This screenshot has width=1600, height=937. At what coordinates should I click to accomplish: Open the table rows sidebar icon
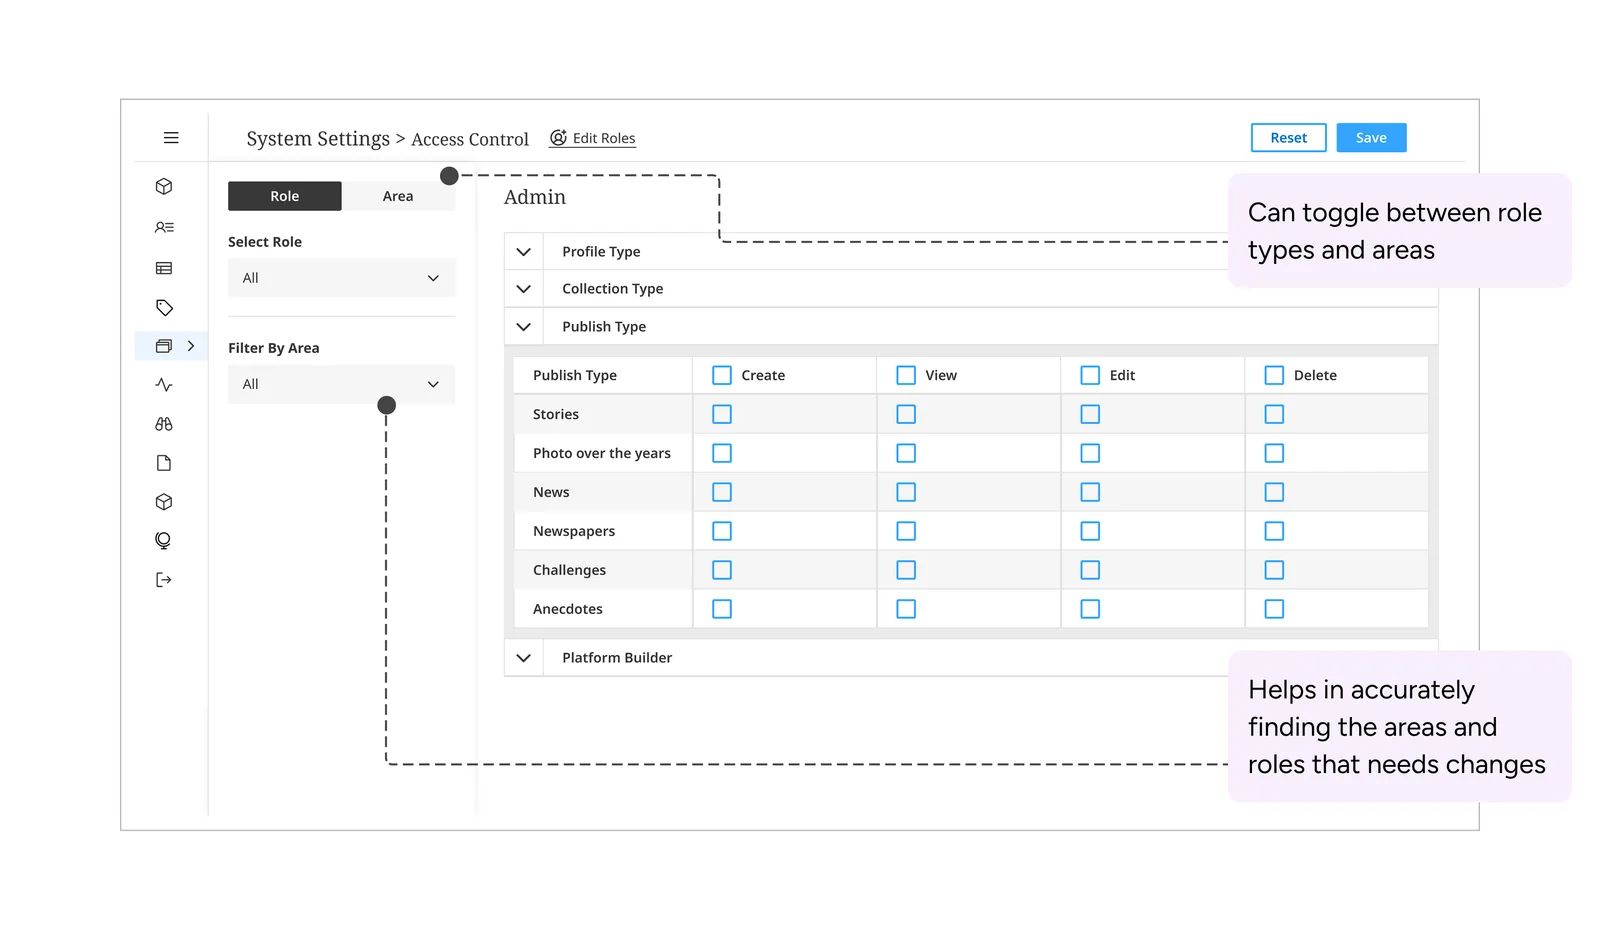(x=164, y=268)
